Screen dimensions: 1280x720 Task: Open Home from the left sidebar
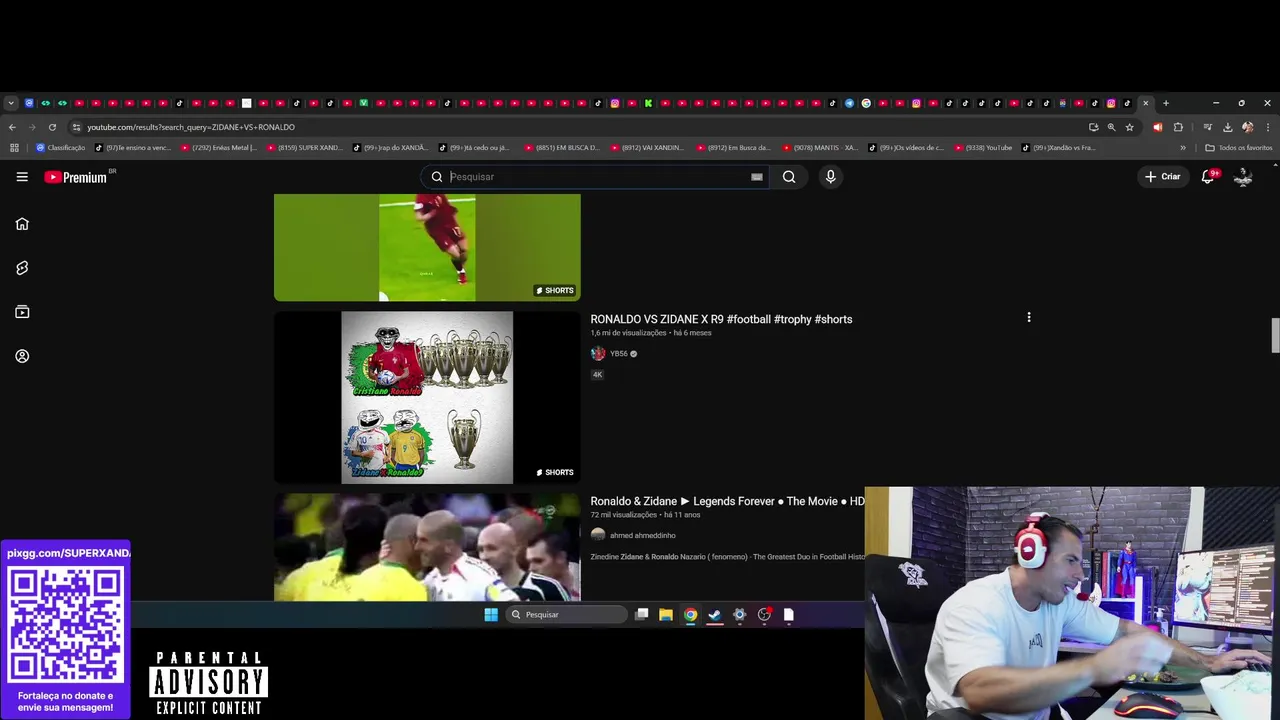(x=22, y=224)
